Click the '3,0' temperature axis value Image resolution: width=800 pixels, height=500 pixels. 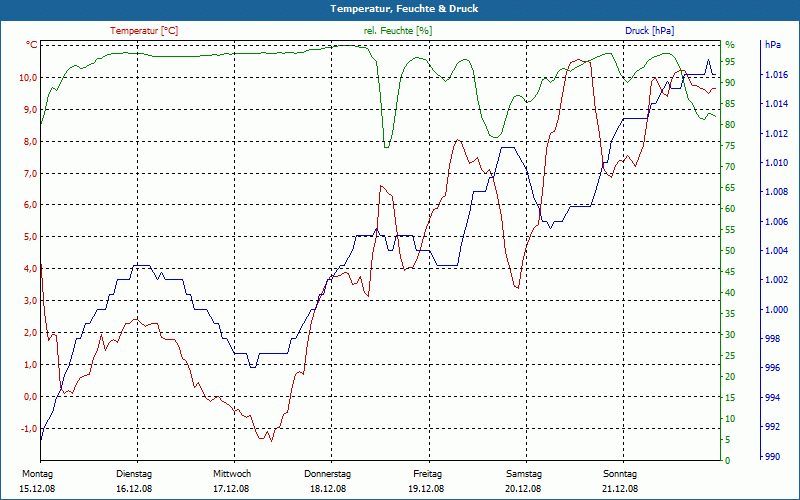pos(30,301)
